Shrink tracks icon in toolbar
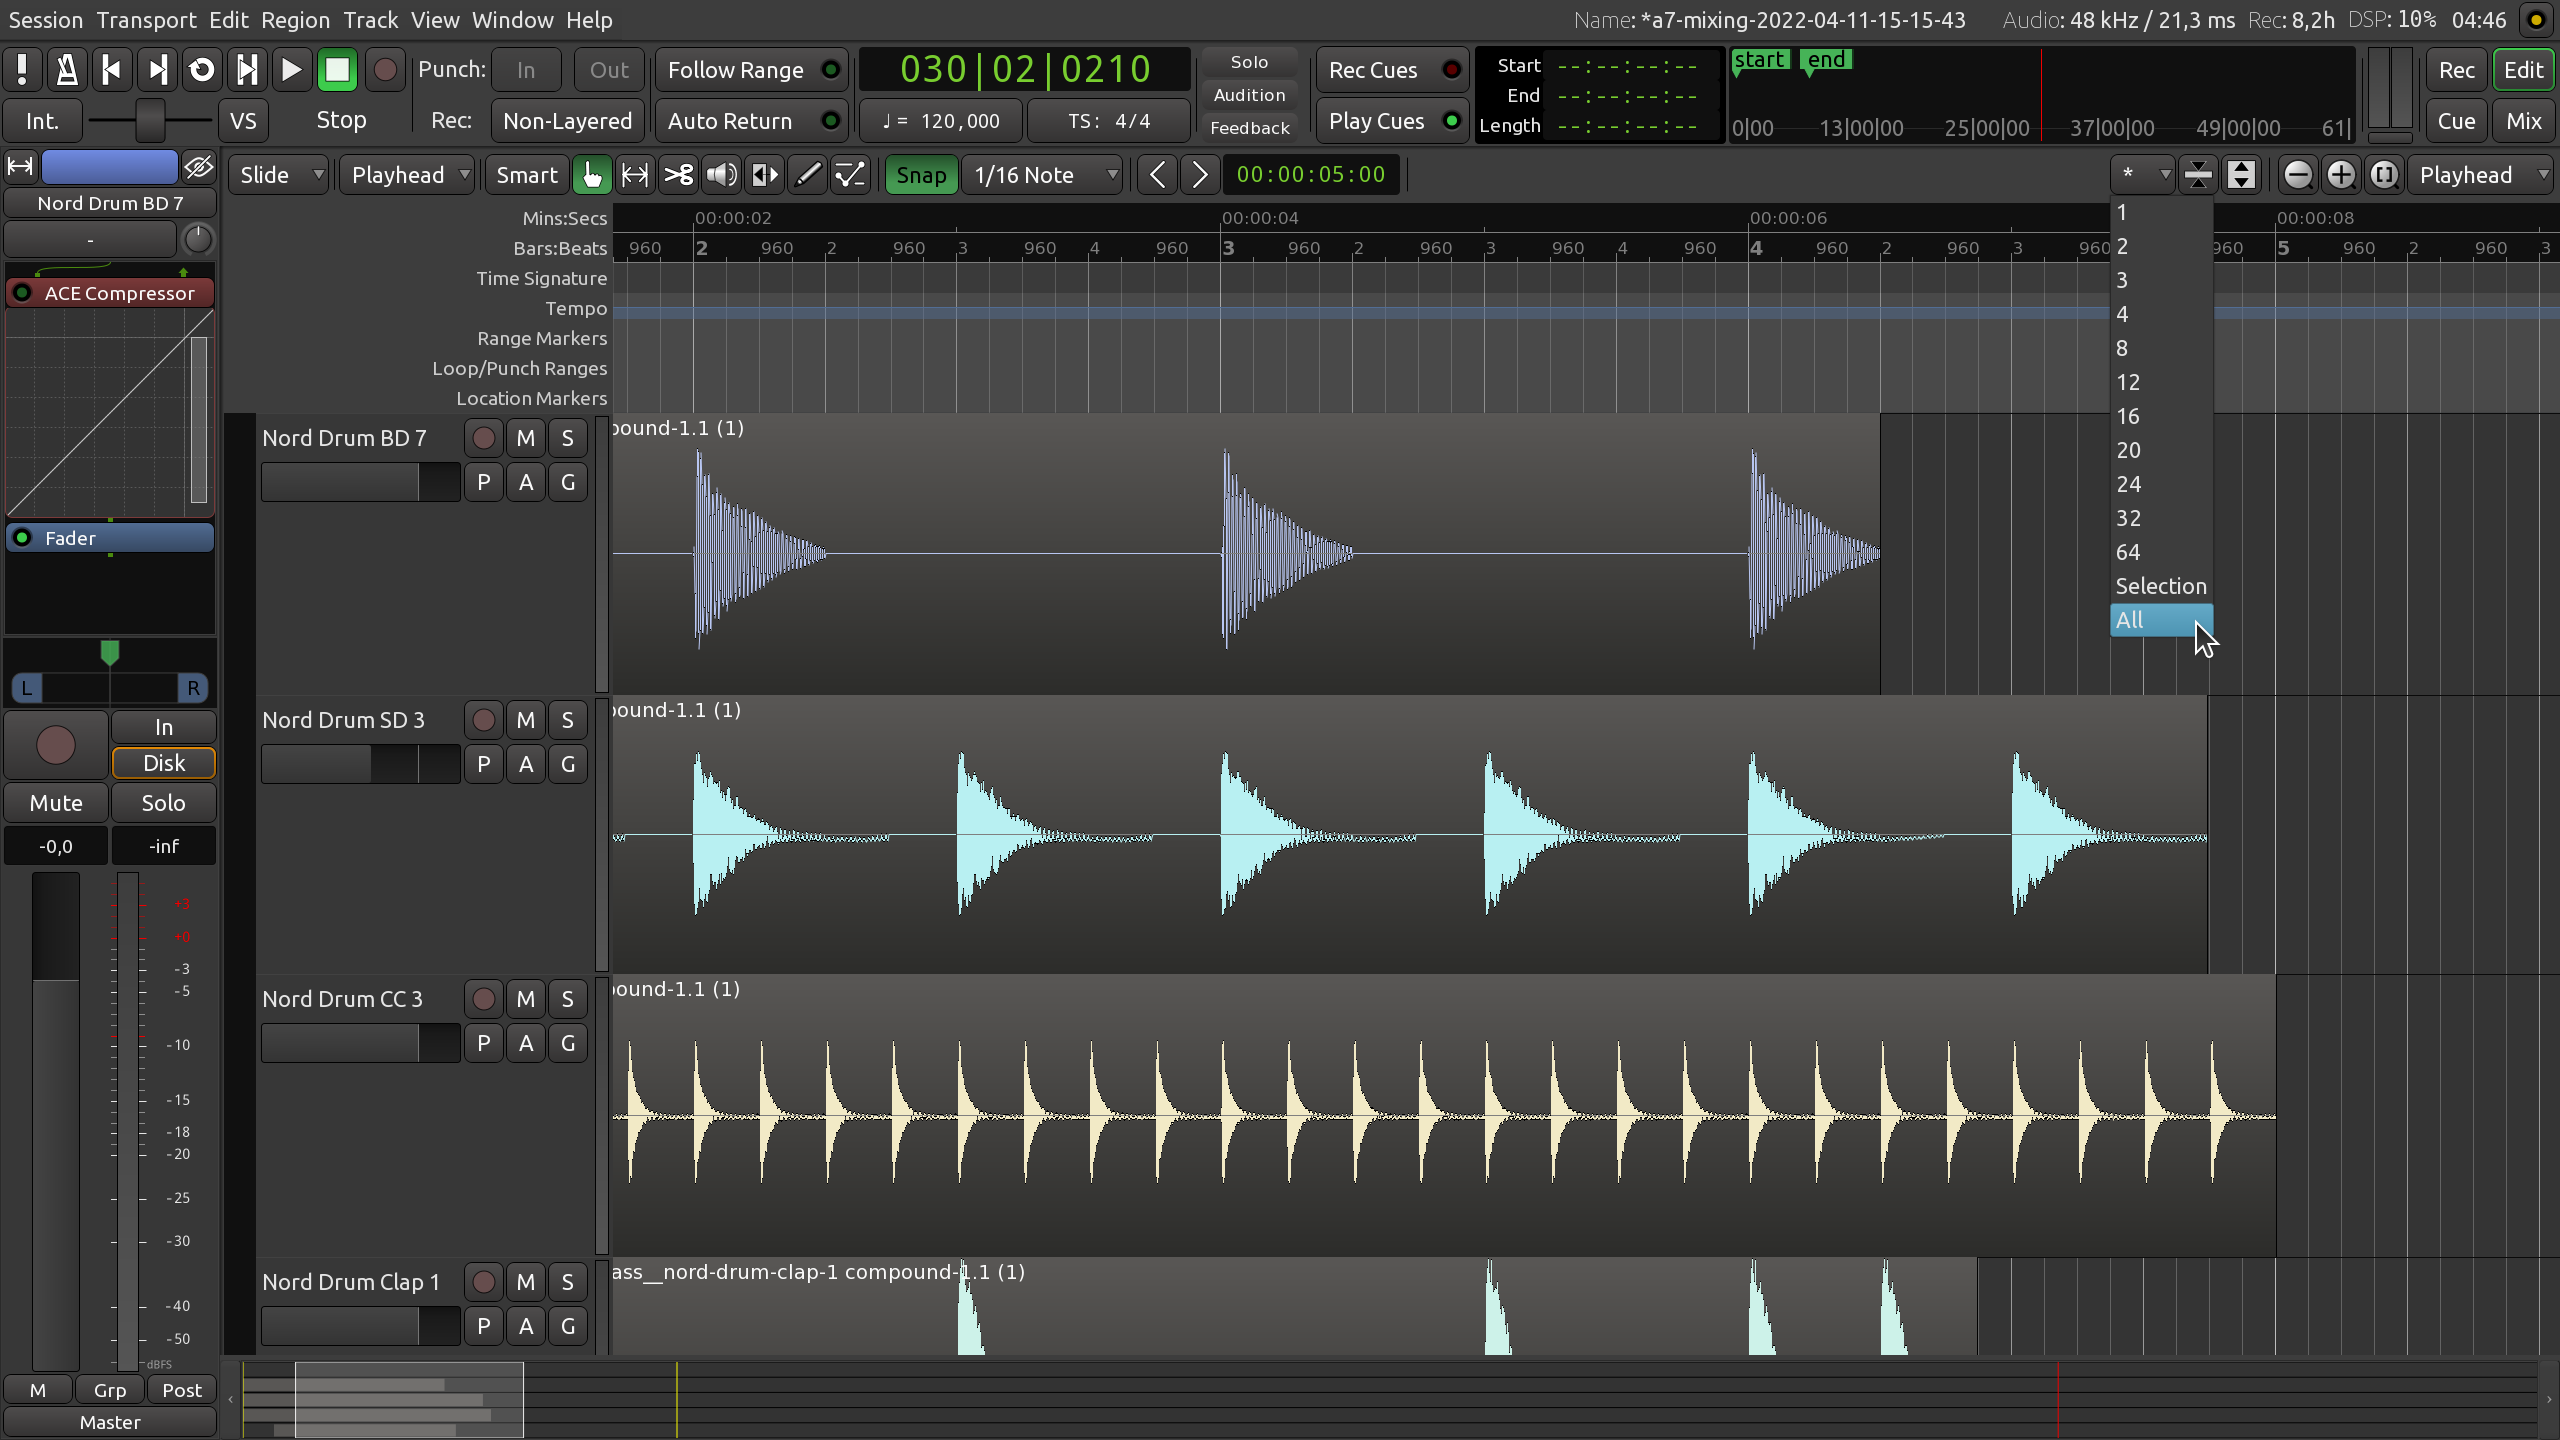Viewport: 2560px width, 1440px height. (2198, 175)
